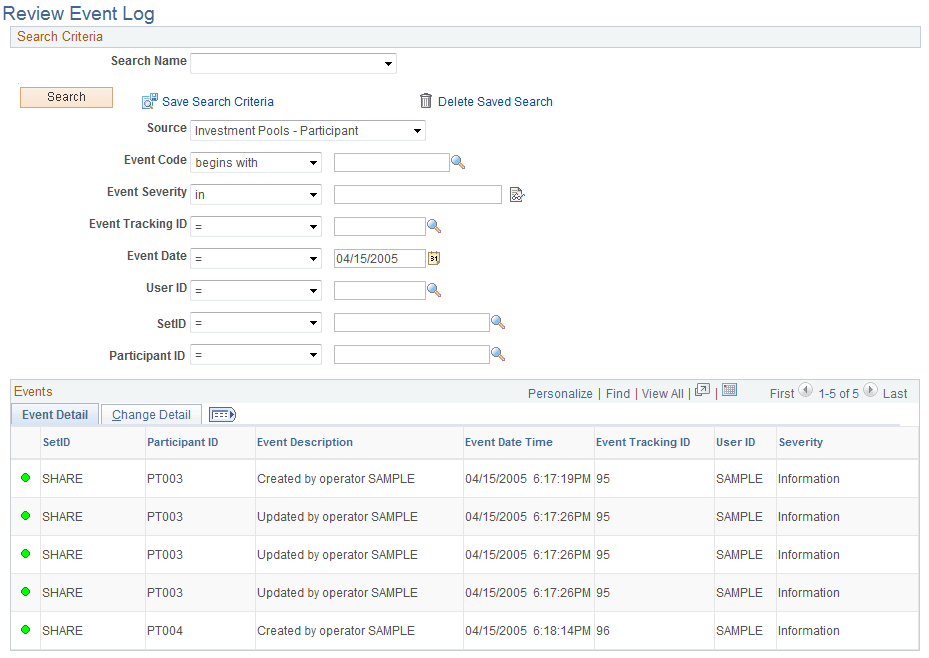Screen dimensions: 929x658
Task: Click the User ID value field
Action: [380, 290]
